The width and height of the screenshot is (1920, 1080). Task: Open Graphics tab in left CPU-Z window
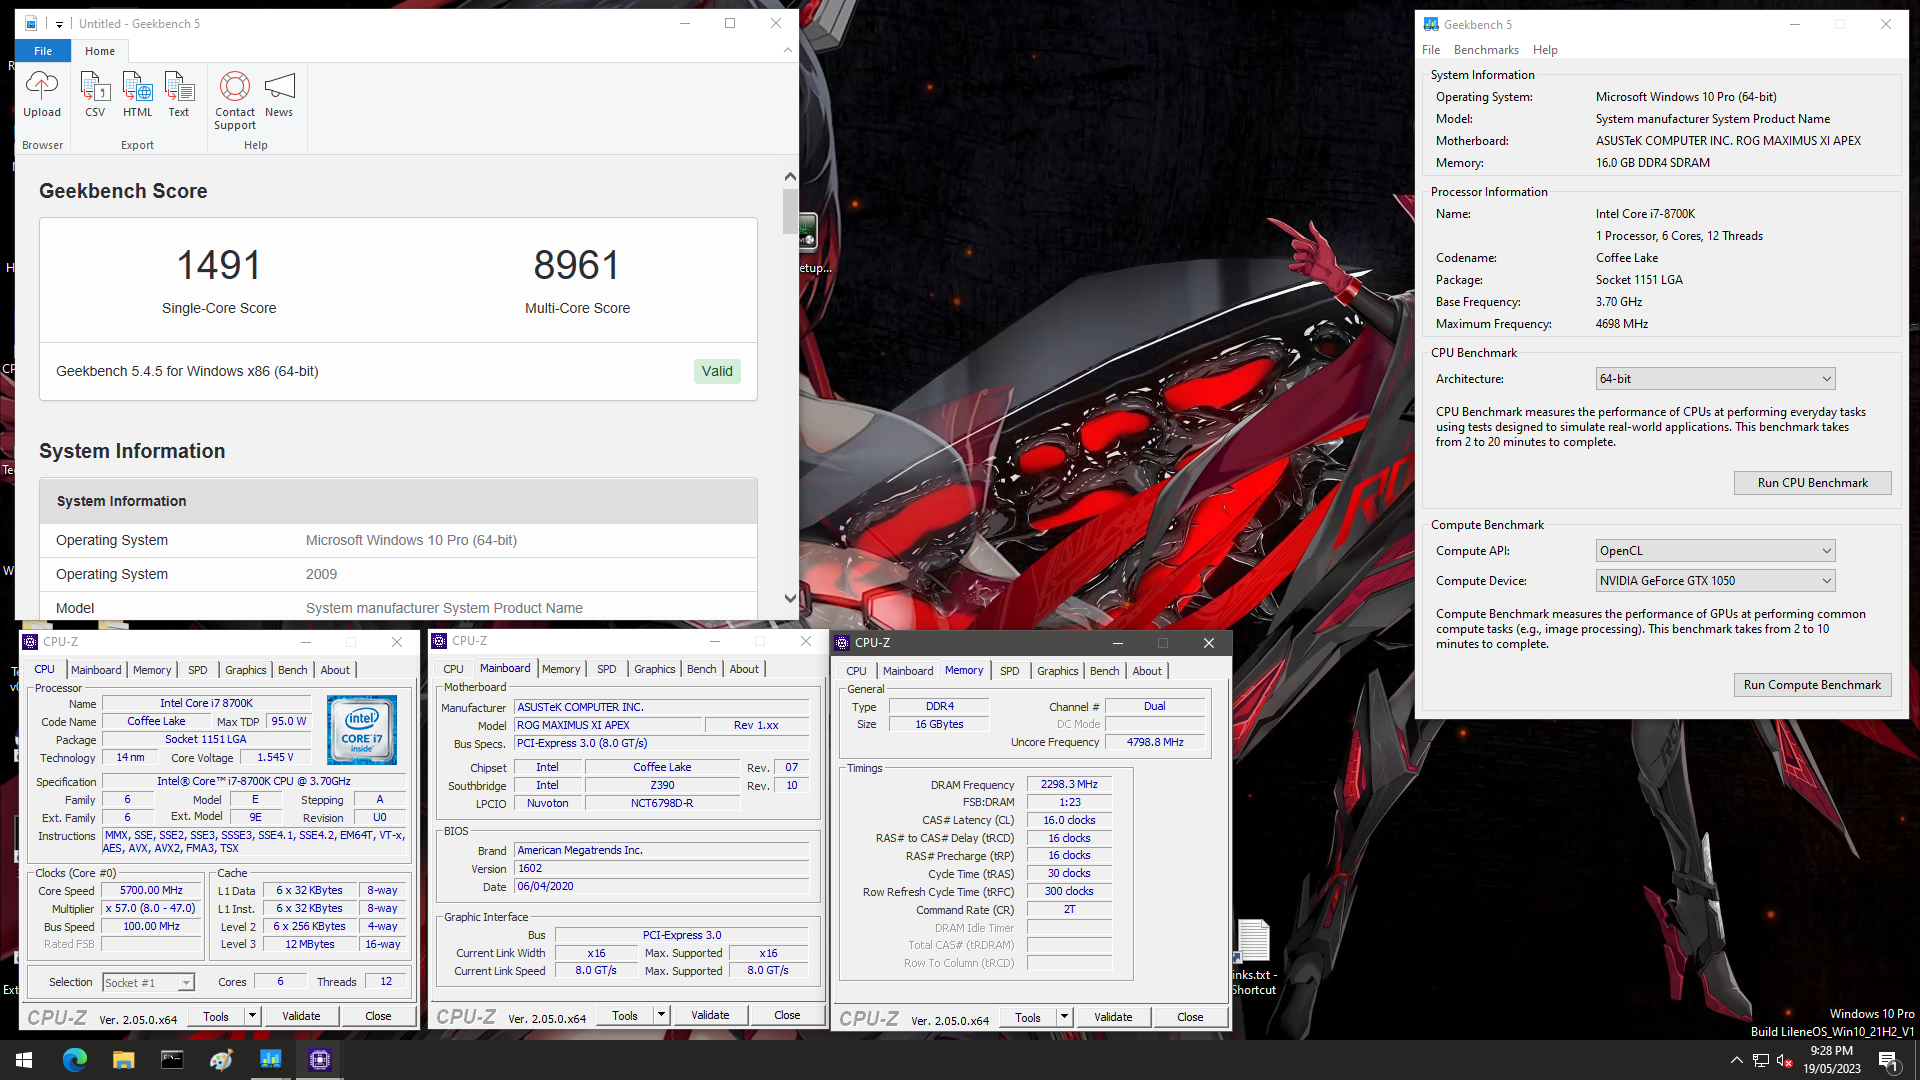[x=246, y=670]
